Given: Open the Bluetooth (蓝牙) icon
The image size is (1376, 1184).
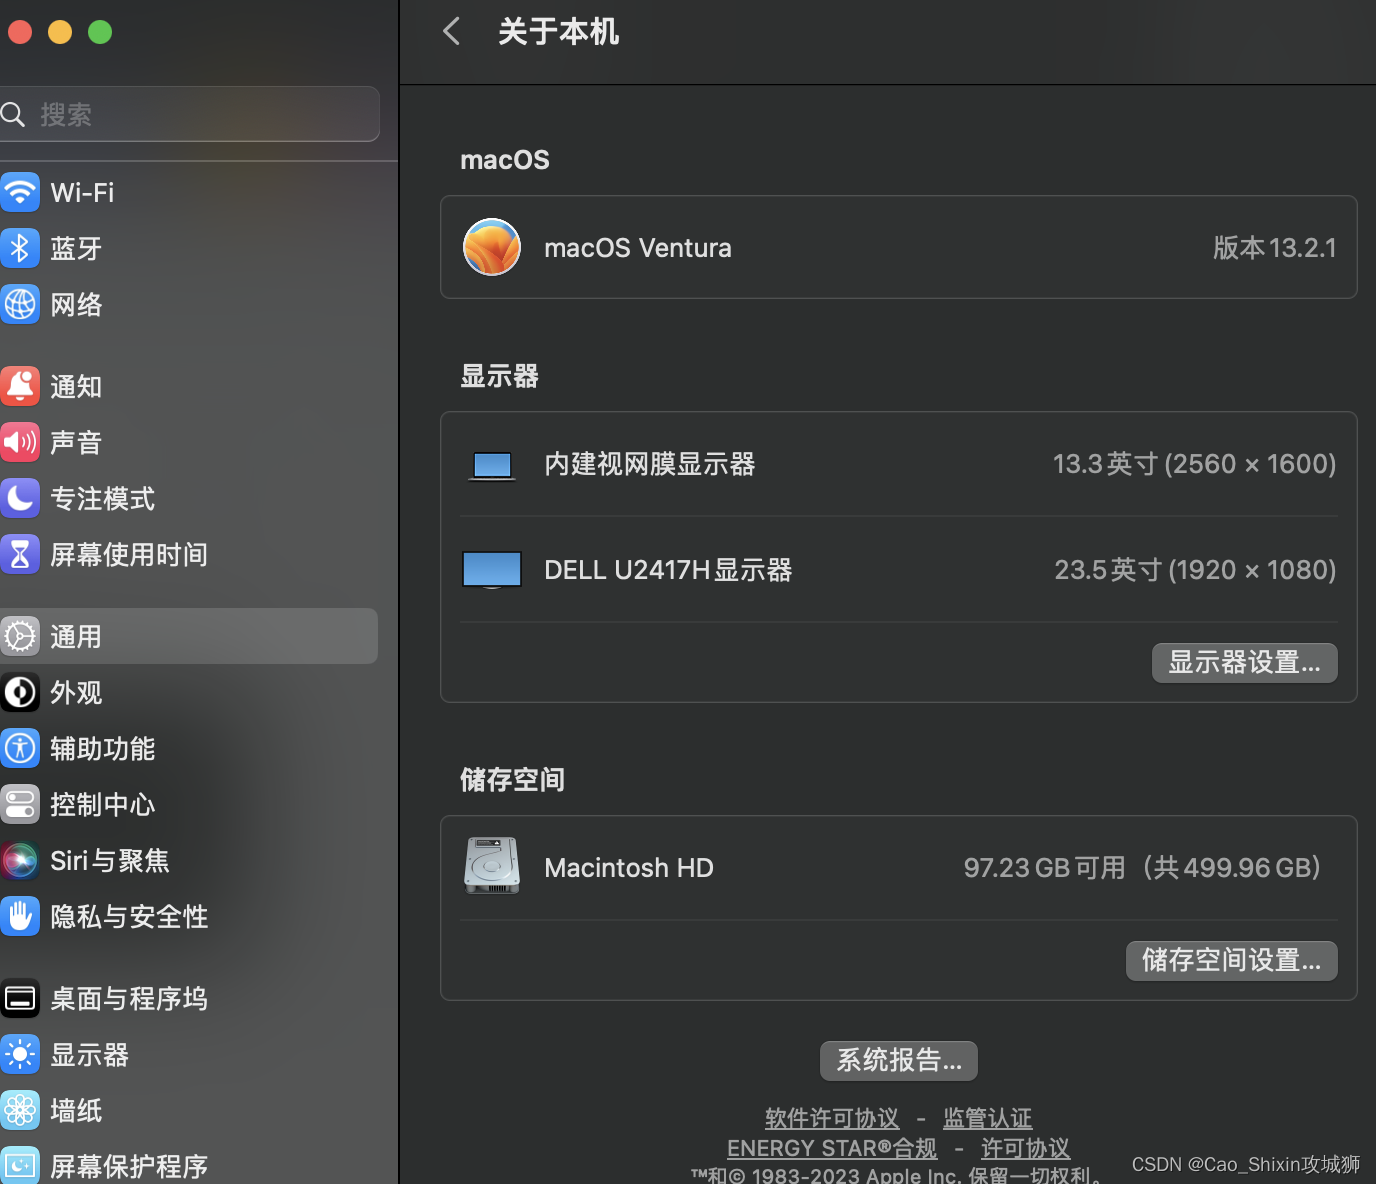Looking at the screenshot, I should [20, 248].
